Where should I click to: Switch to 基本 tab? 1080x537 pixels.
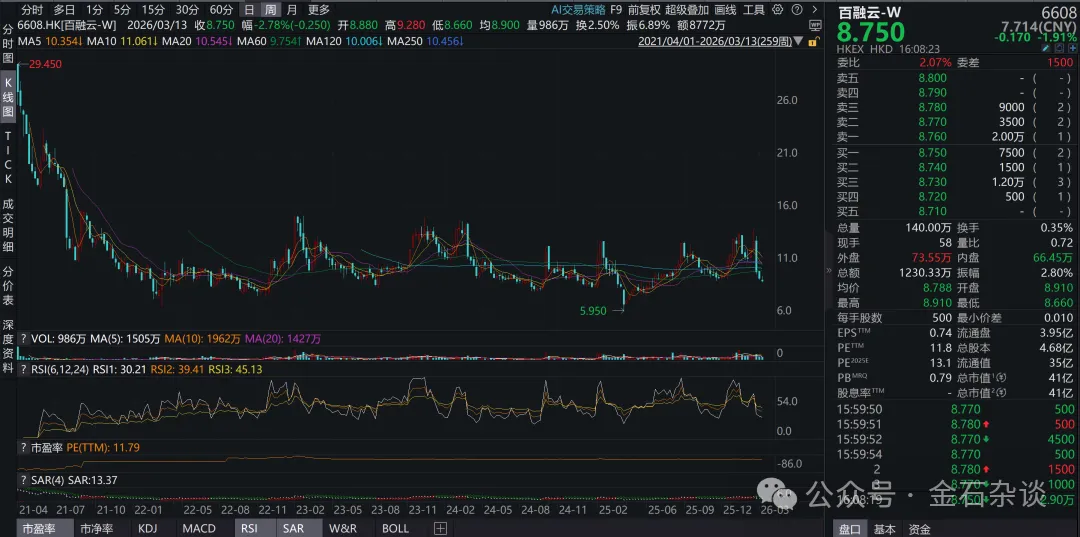tap(885, 529)
